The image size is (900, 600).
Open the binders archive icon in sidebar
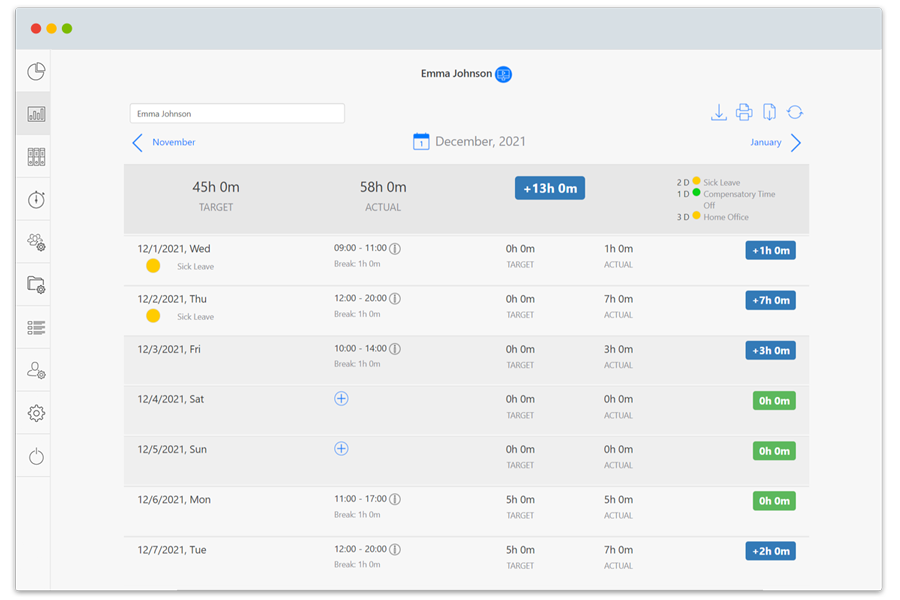coord(36,157)
